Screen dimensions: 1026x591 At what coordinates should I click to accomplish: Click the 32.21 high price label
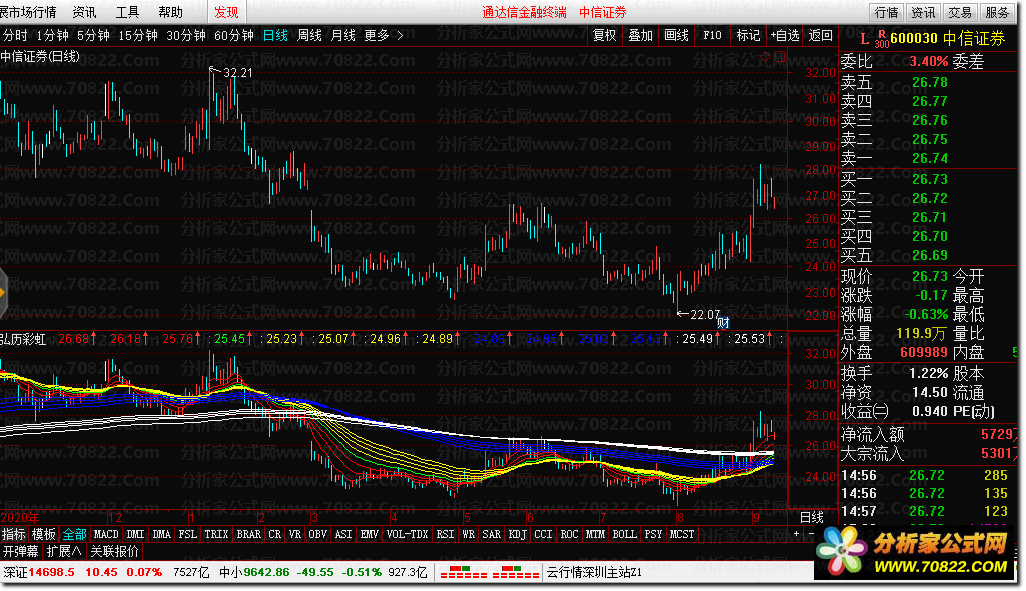(238, 73)
